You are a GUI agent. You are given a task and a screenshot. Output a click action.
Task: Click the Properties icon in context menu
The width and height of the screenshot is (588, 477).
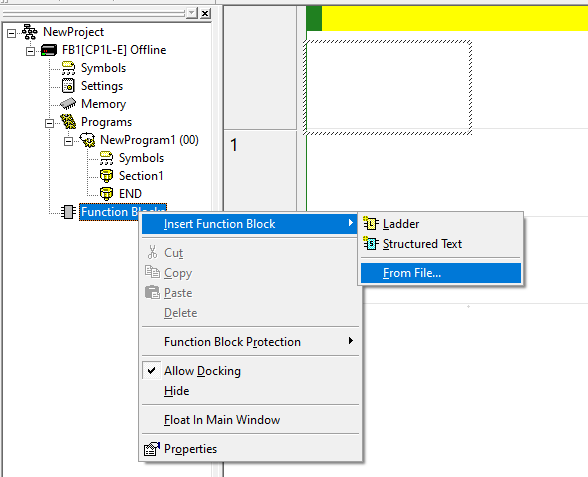click(152, 448)
